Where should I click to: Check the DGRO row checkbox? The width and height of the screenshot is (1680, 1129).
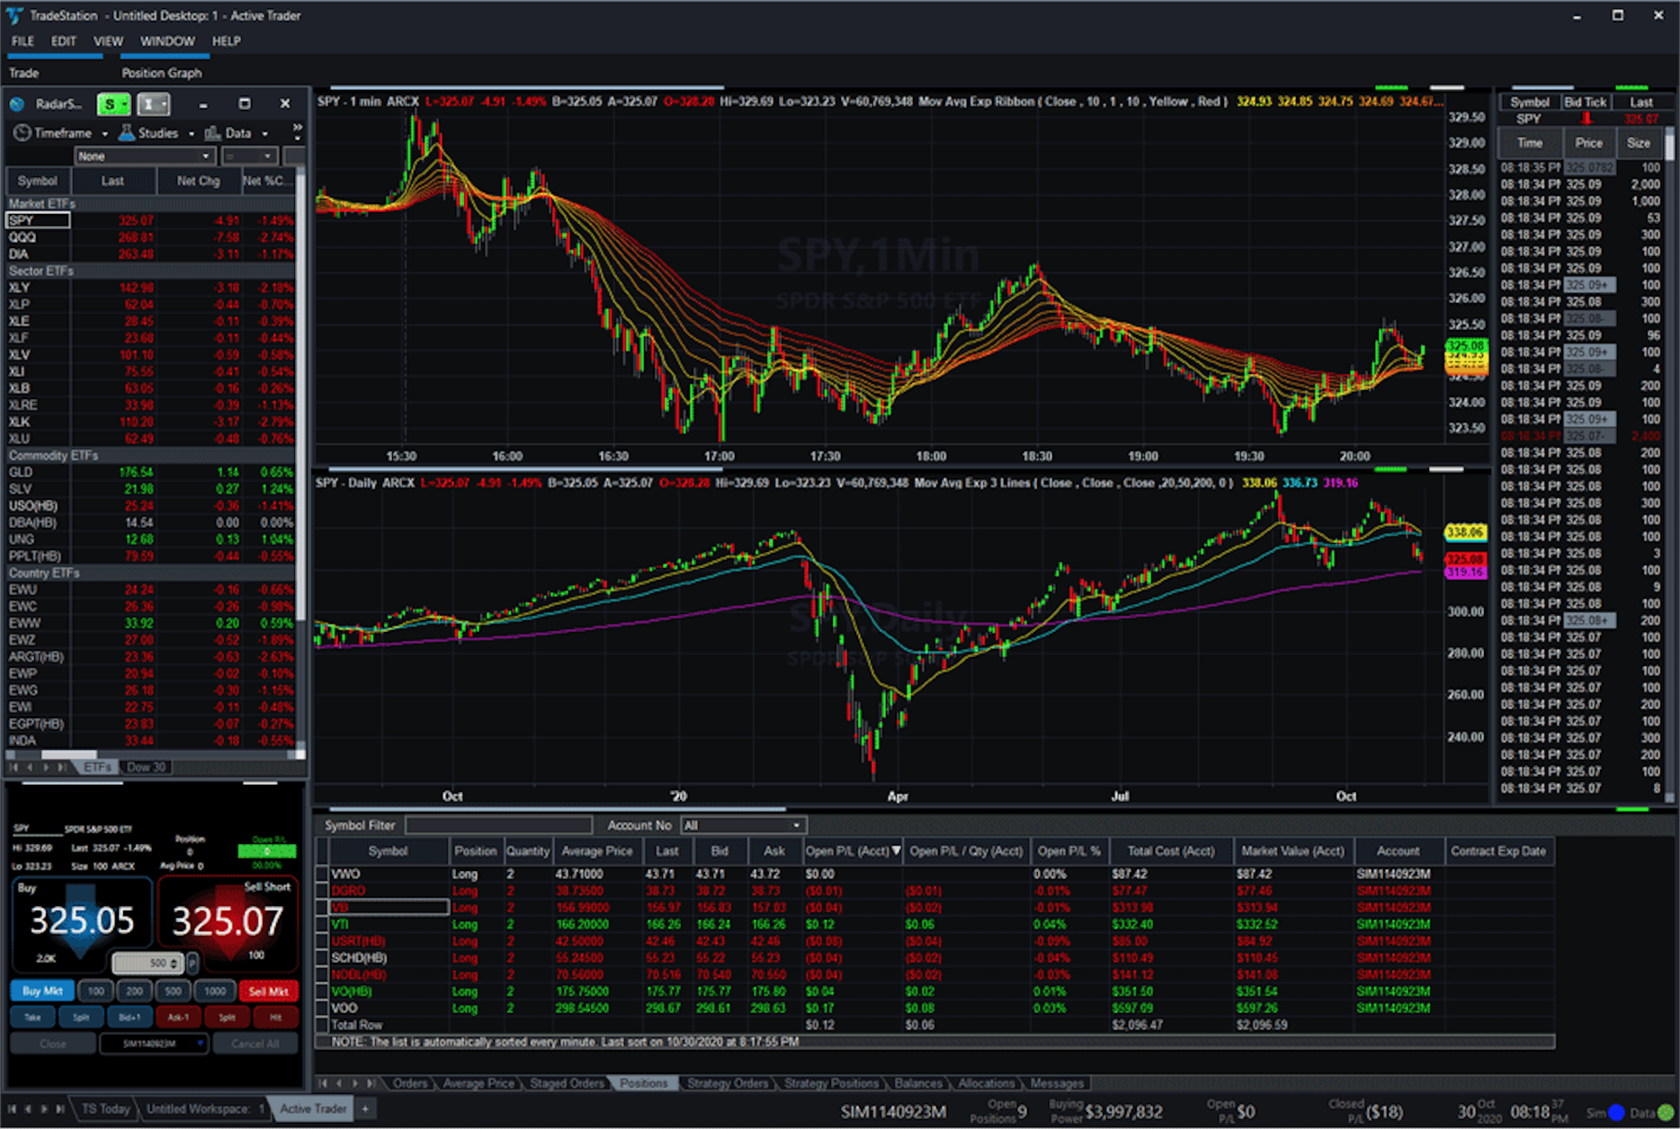click(322, 890)
